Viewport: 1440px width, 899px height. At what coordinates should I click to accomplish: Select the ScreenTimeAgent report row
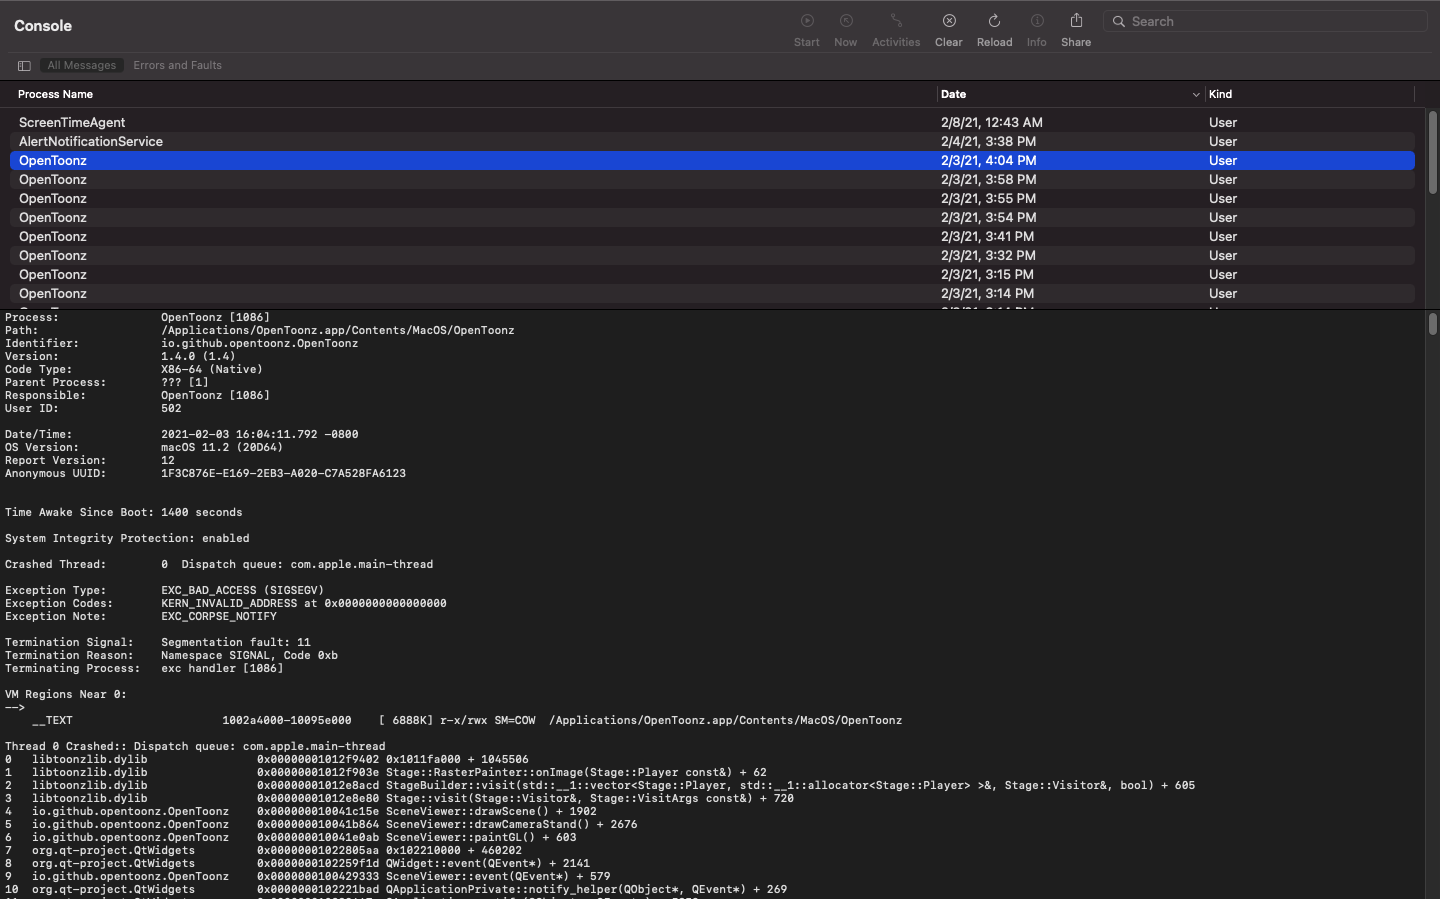click(712, 123)
